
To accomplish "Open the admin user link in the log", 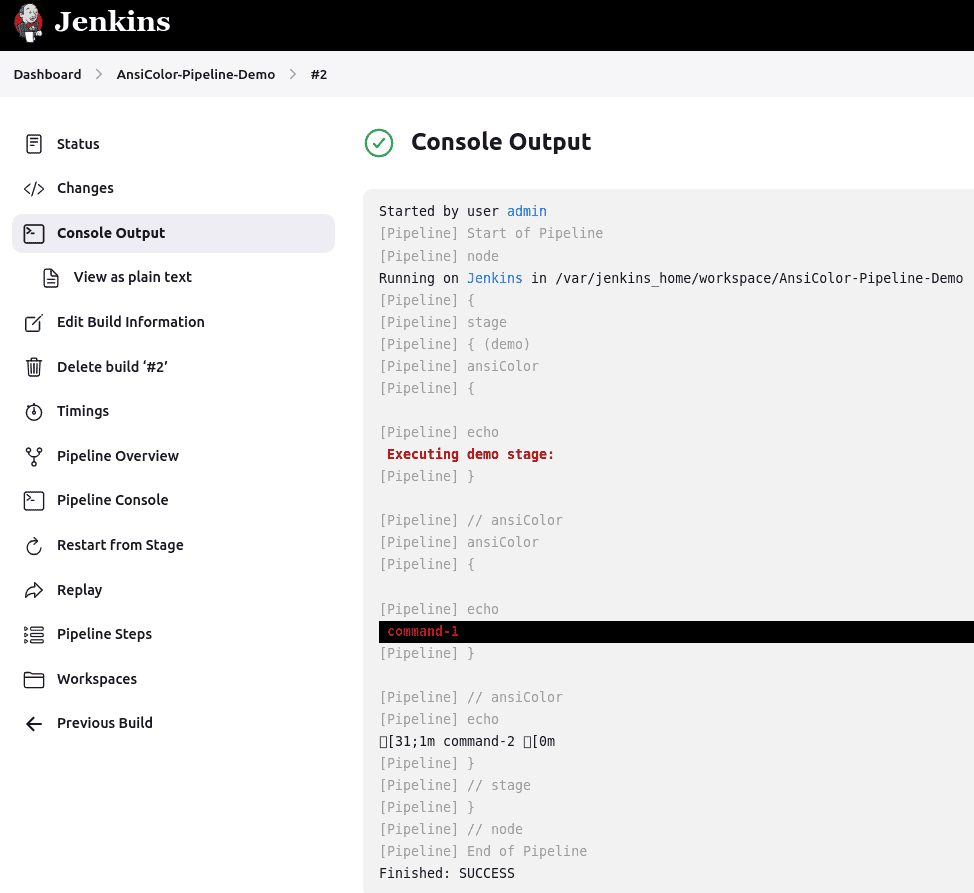I will tap(527, 211).
